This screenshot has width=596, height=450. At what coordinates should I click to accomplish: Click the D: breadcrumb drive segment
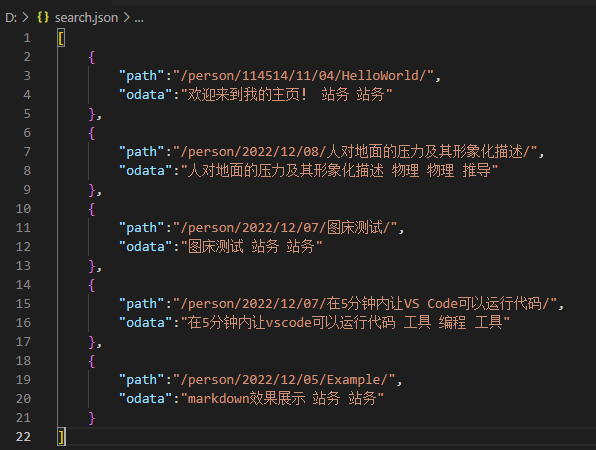[x=11, y=17]
